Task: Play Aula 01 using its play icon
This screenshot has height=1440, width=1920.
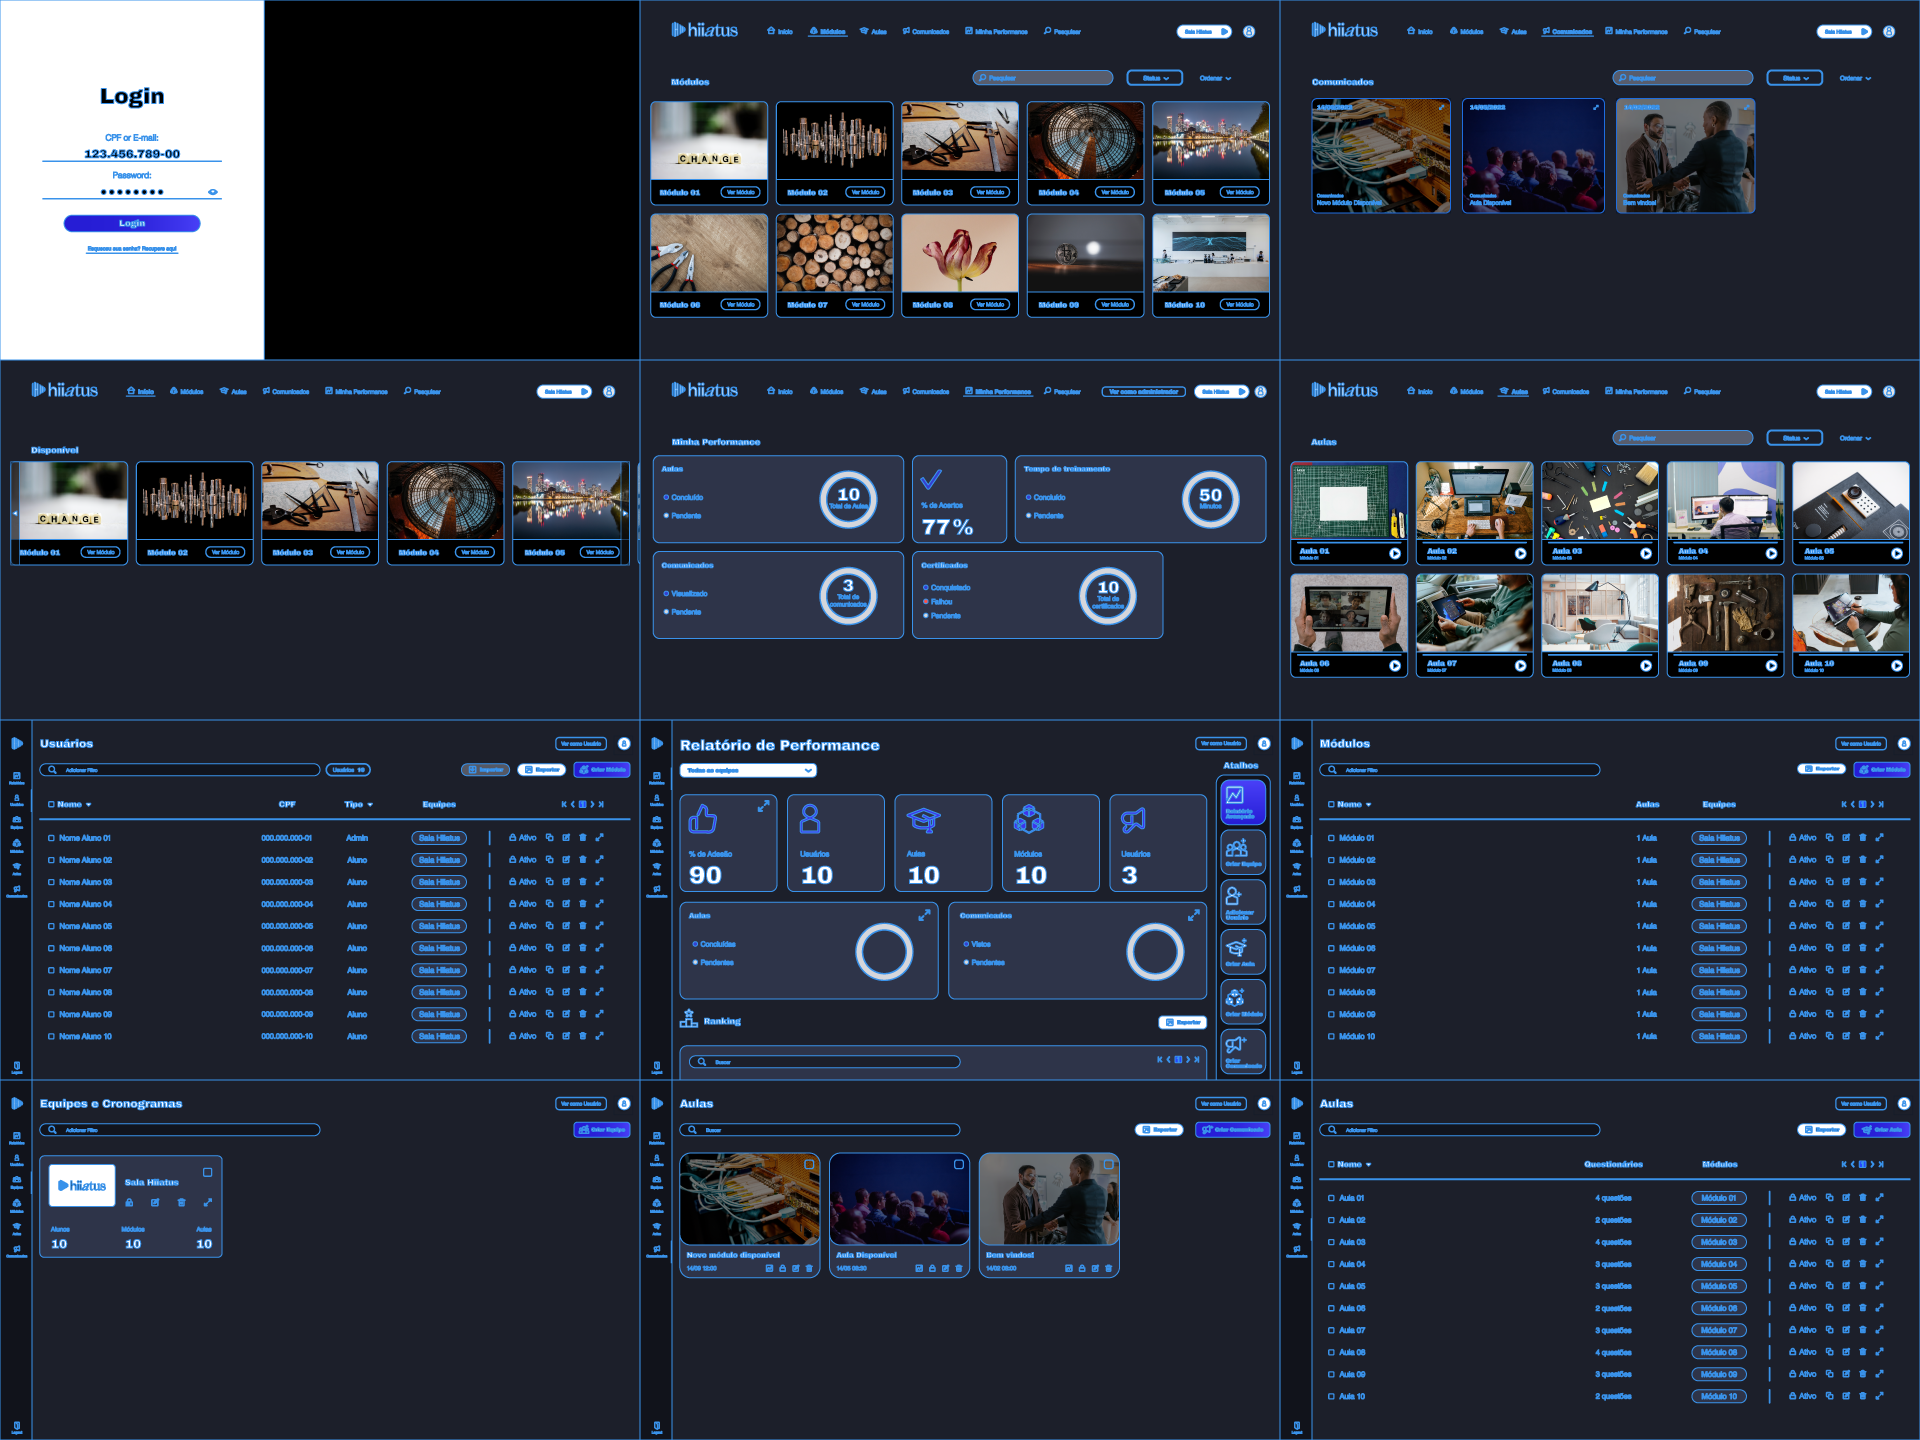Action: (x=1395, y=553)
